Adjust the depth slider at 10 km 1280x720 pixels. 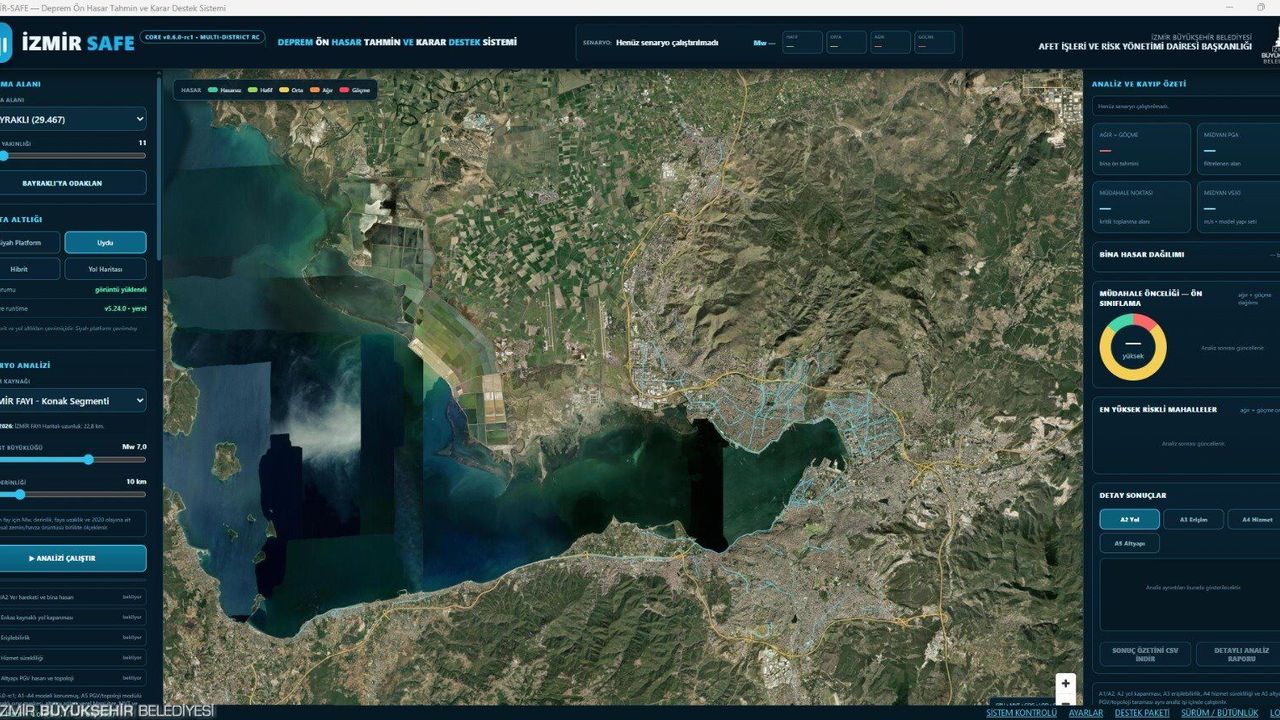(73, 494)
